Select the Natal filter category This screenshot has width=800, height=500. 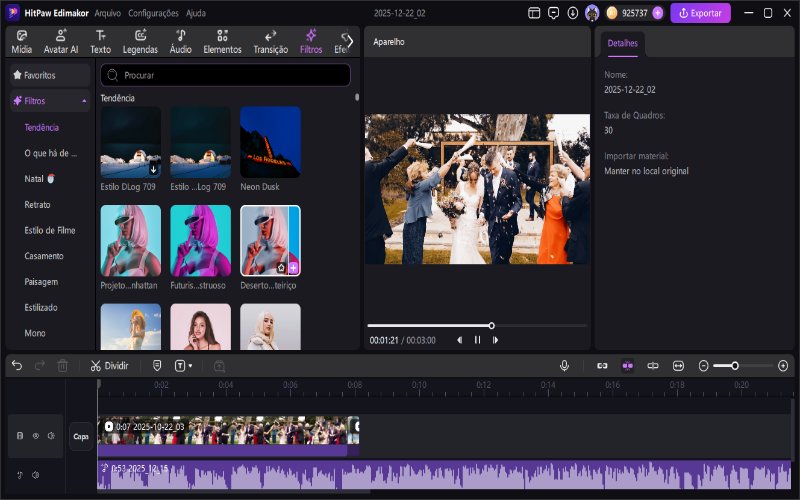point(39,179)
